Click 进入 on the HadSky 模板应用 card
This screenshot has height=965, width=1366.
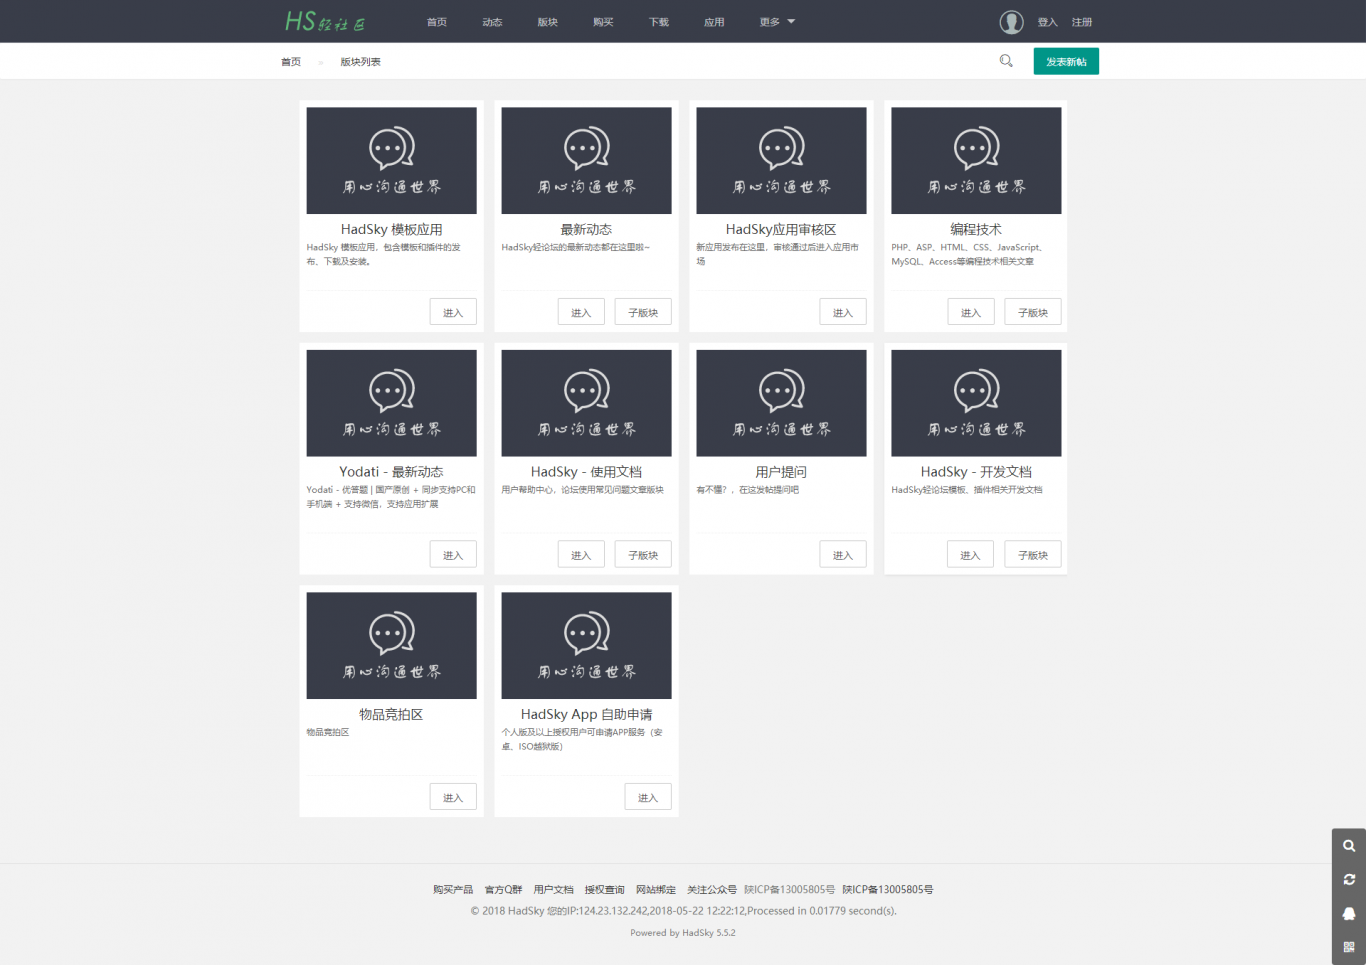tap(453, 312)
